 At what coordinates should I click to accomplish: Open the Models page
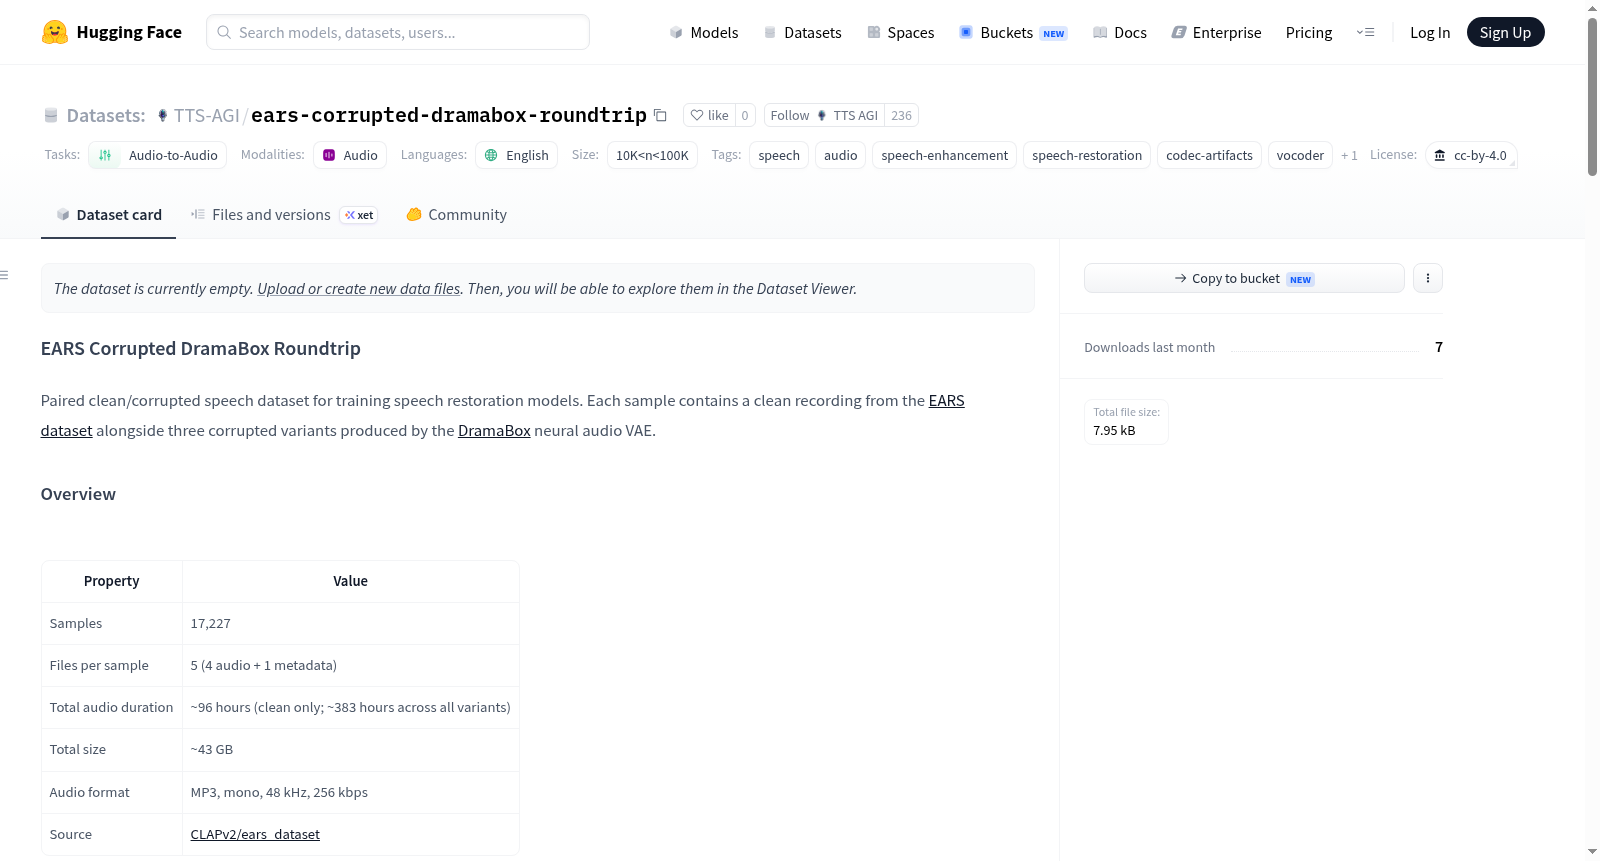point(704,32)
